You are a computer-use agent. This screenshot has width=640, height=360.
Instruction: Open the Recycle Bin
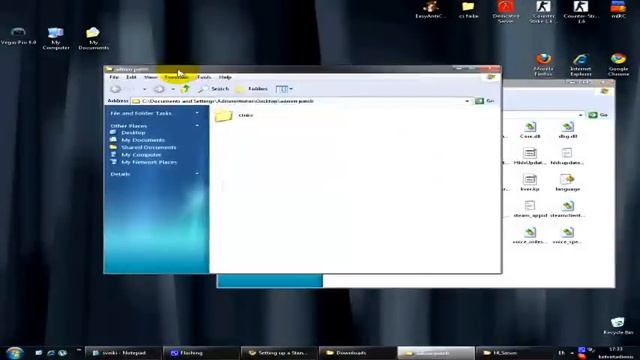[618, 326]
